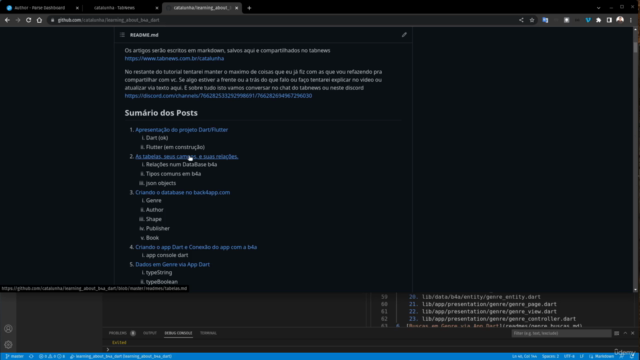Open the tab search dropdown chevron
Viewport: 640px width, 360px height.
[598, 8]
